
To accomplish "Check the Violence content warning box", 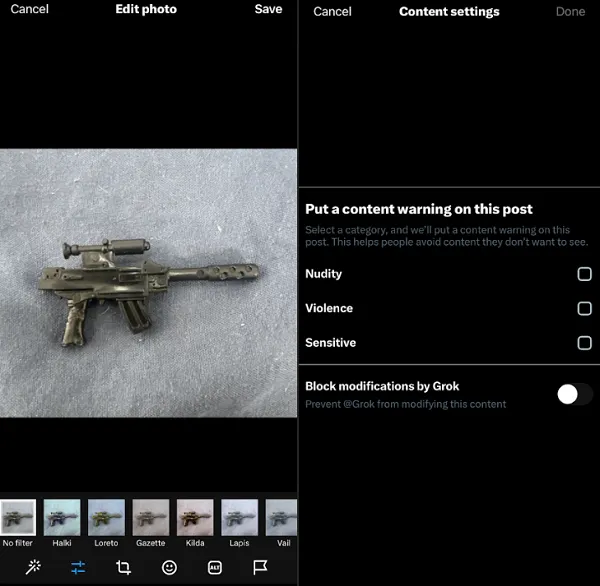I will (584, 308).
